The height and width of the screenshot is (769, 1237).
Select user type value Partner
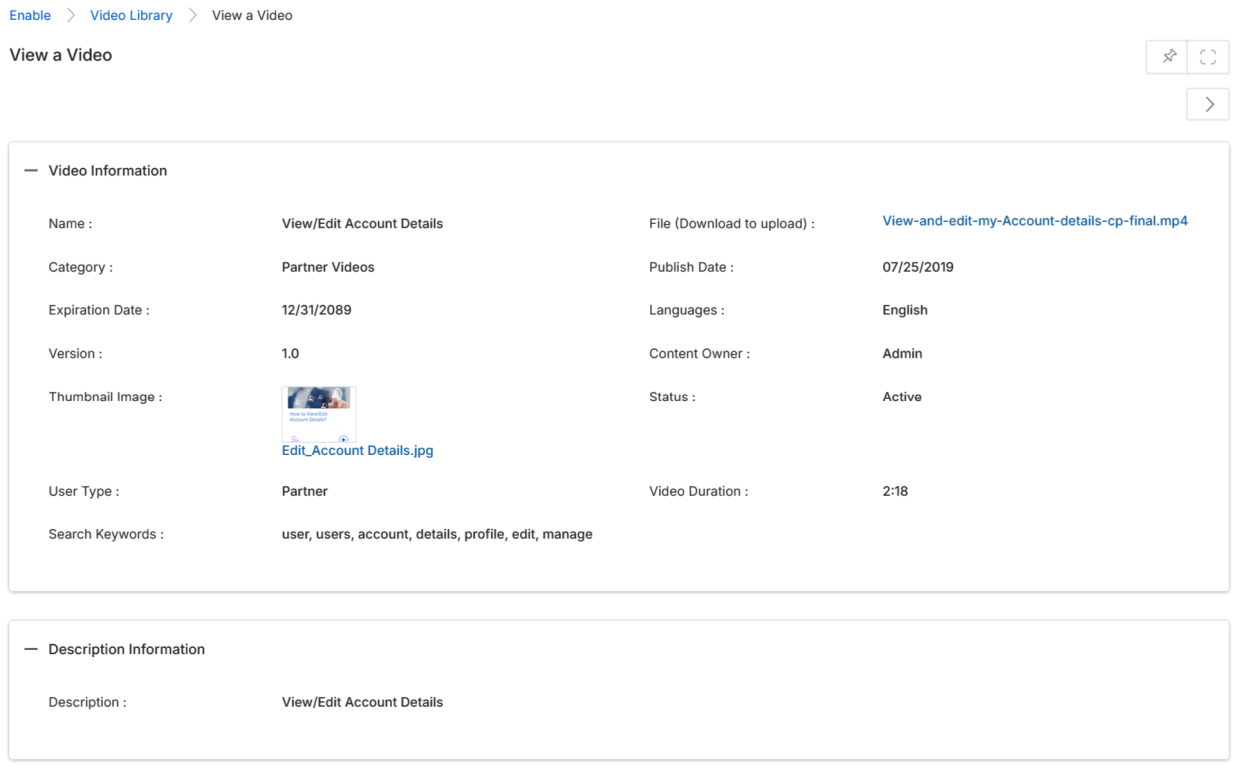(305, 491)
